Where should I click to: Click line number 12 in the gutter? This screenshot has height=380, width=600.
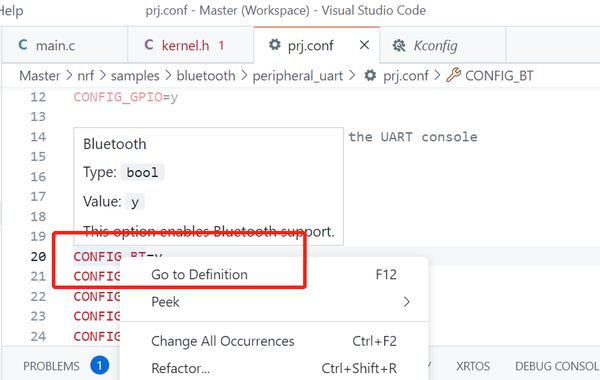pos(38,97)
